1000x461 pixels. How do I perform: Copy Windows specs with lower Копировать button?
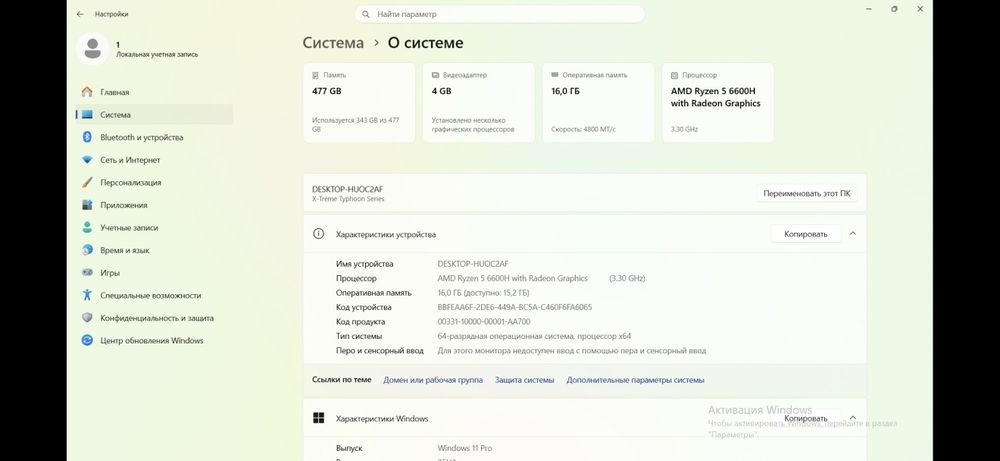[x=805, y=418]
